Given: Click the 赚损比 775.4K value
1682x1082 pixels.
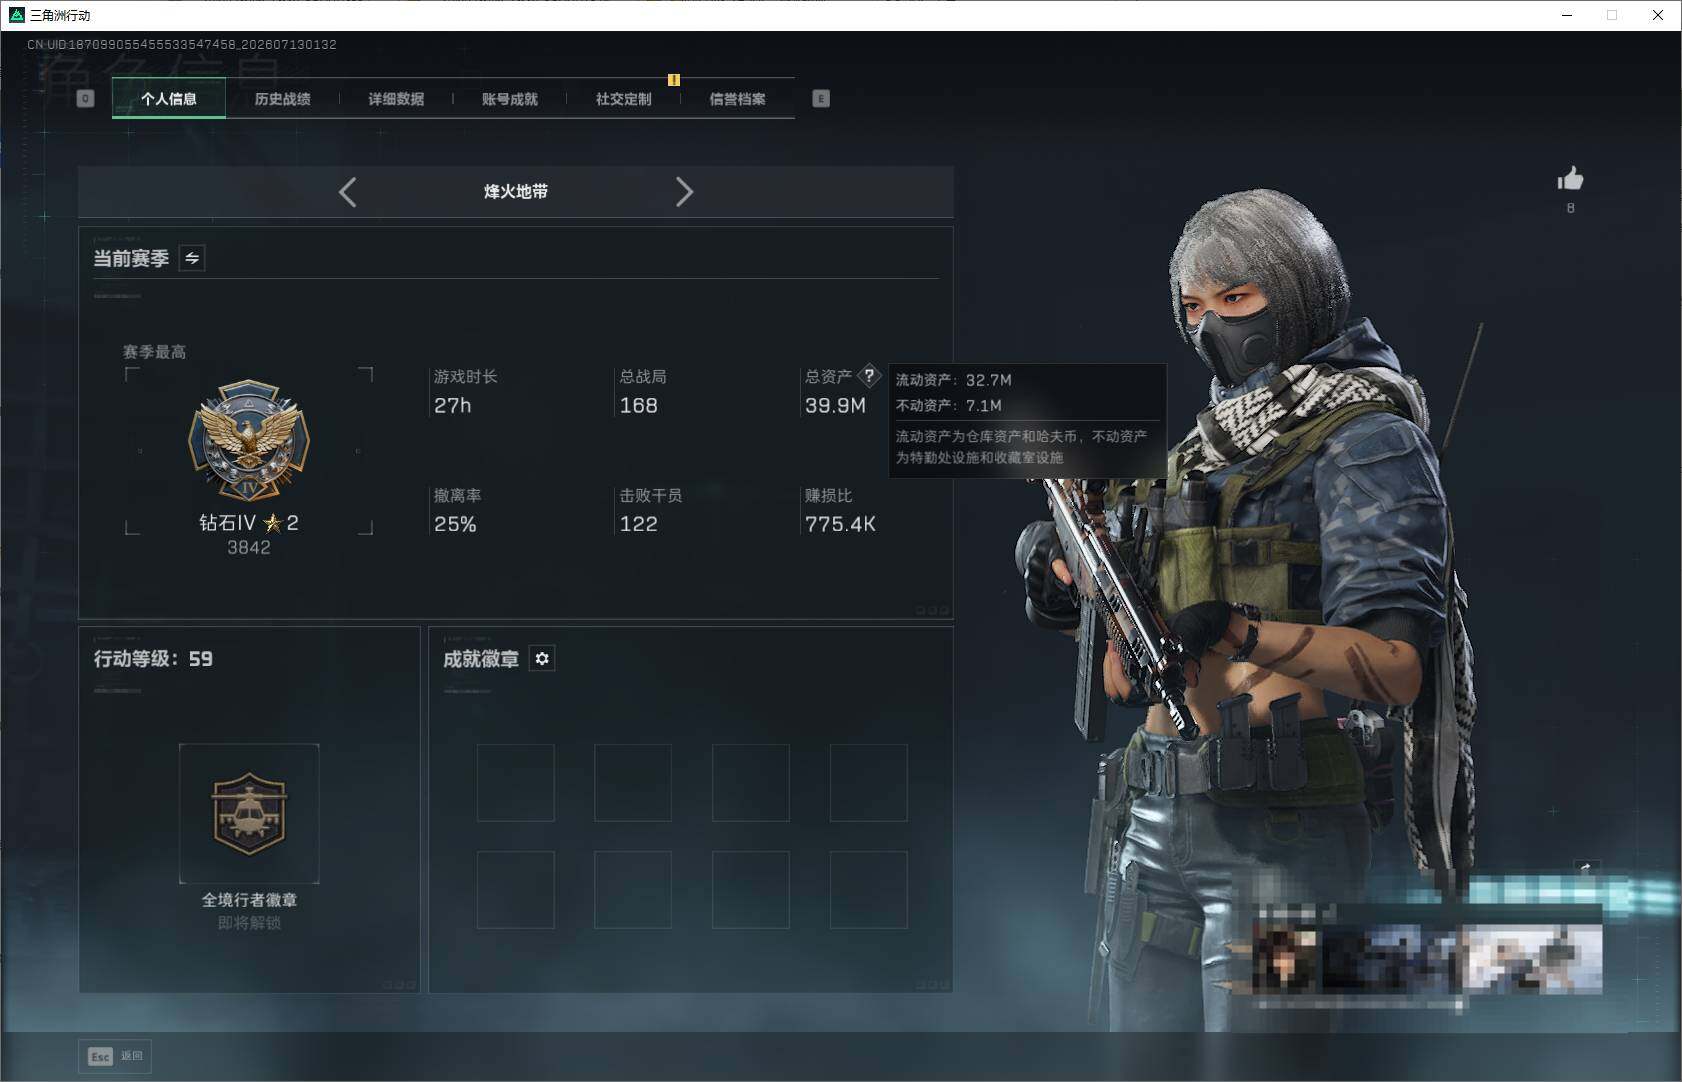Looking at the screenshot, I should [x=841, y=524].
